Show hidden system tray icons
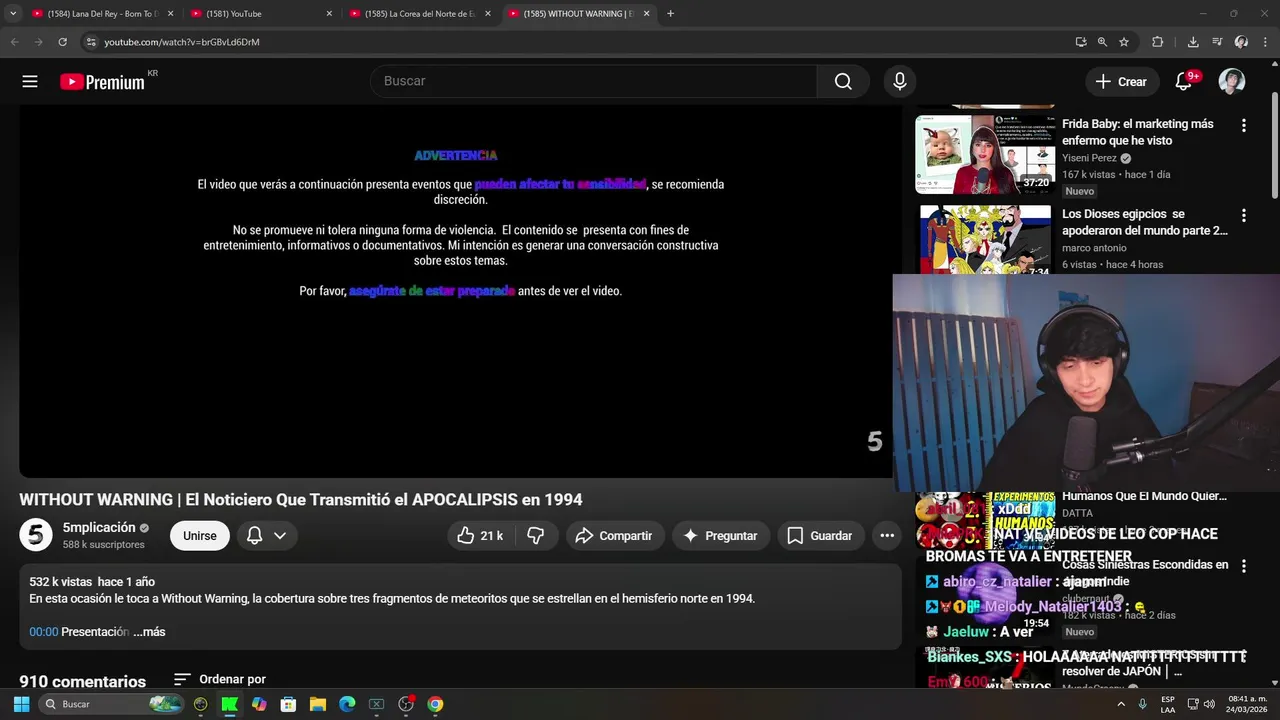 1121,704
